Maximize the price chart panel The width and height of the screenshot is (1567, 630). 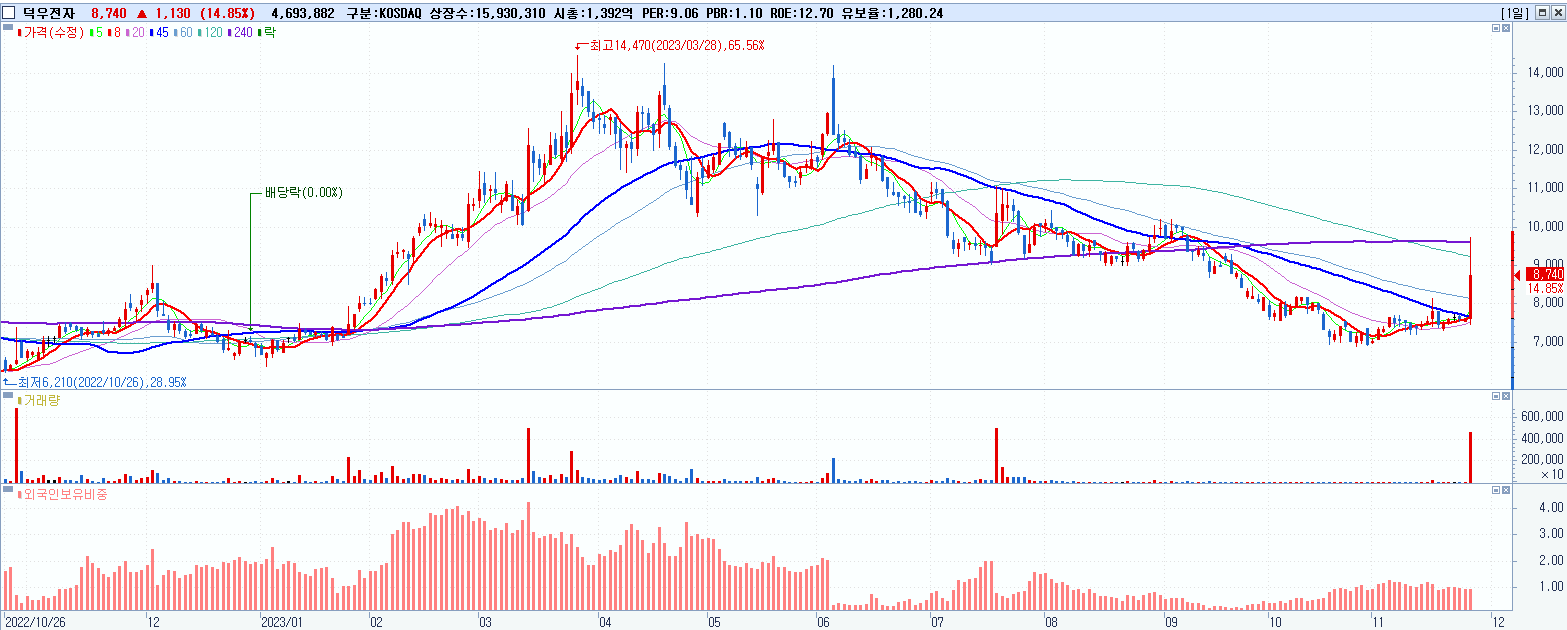[x=1496, y=30]
